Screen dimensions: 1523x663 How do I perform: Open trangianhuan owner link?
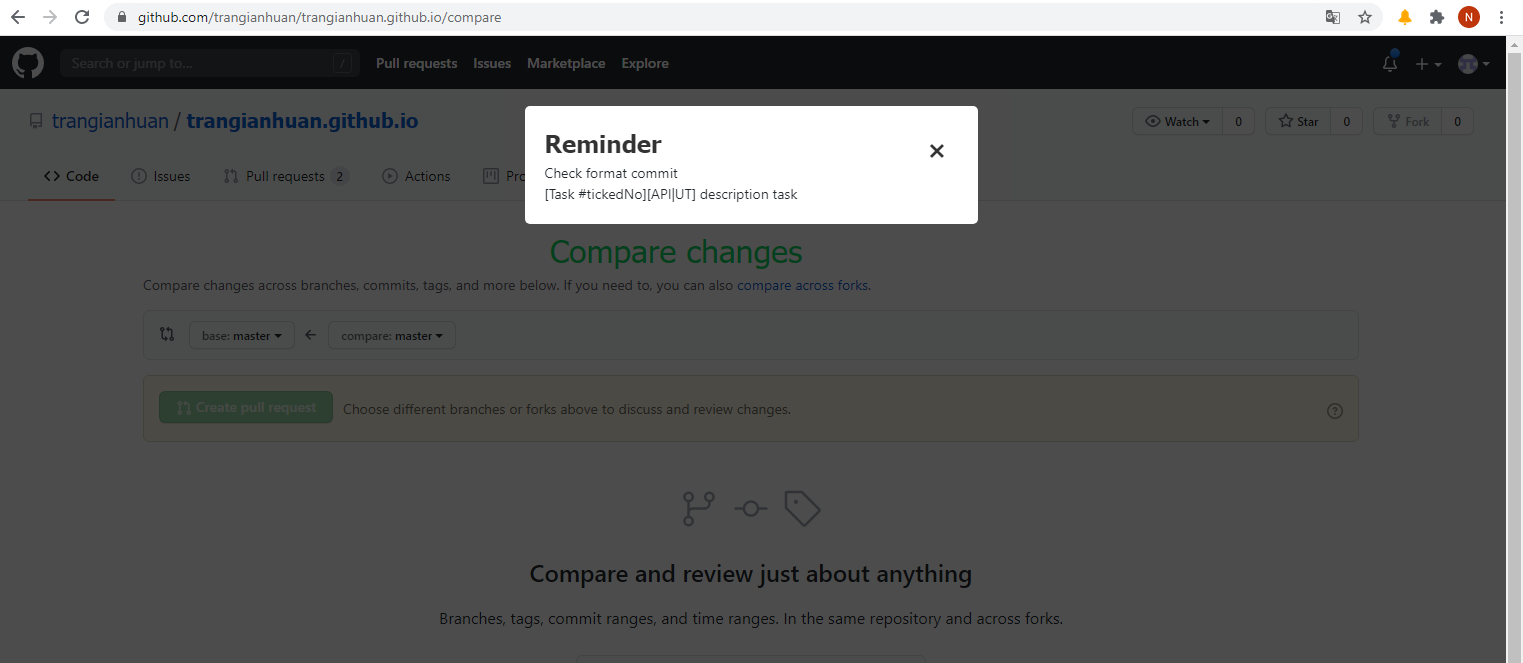click(110, 121)
